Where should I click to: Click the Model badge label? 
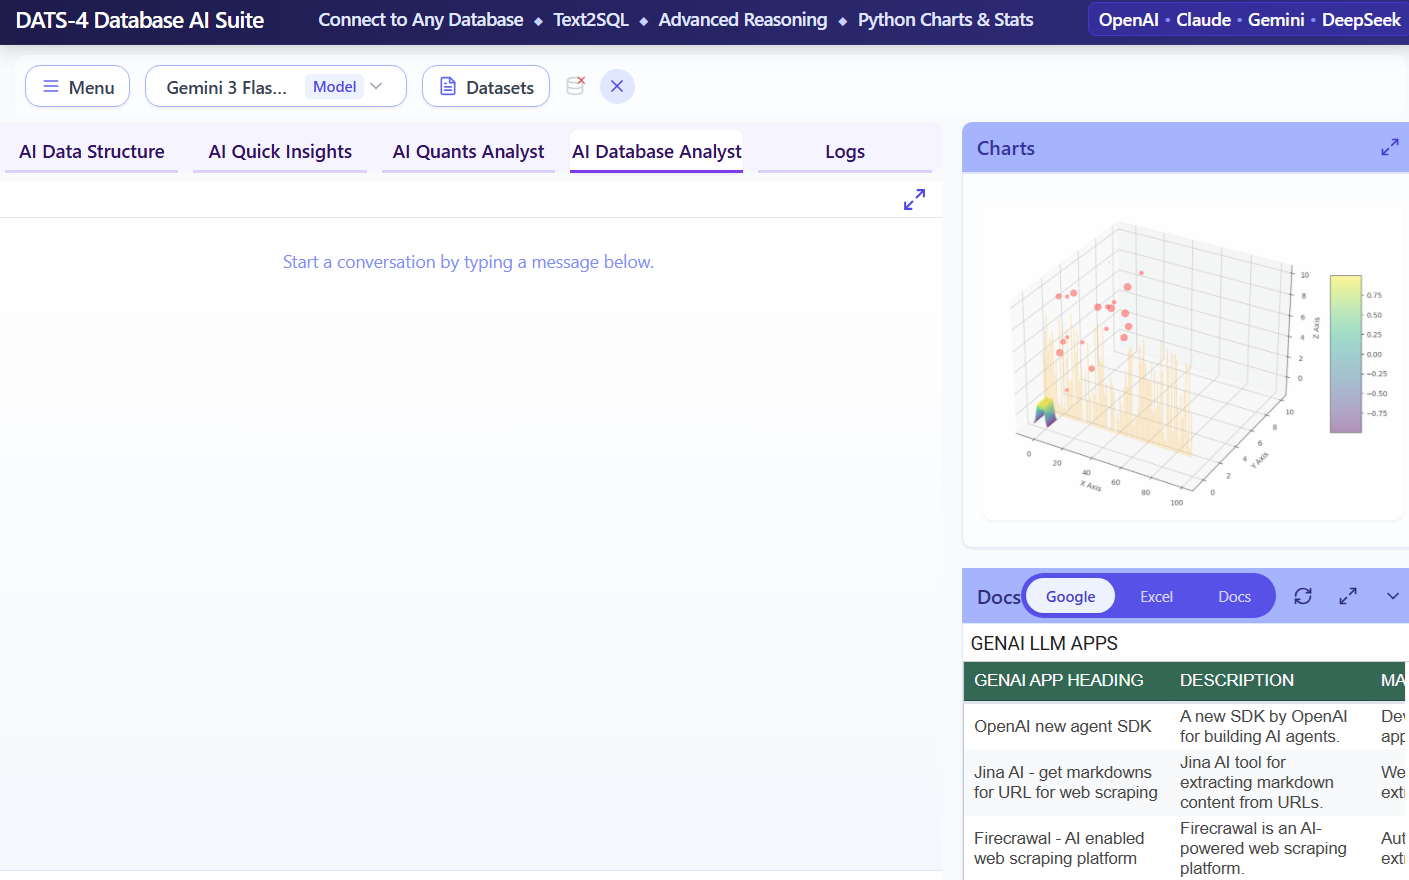click(334, 87)
